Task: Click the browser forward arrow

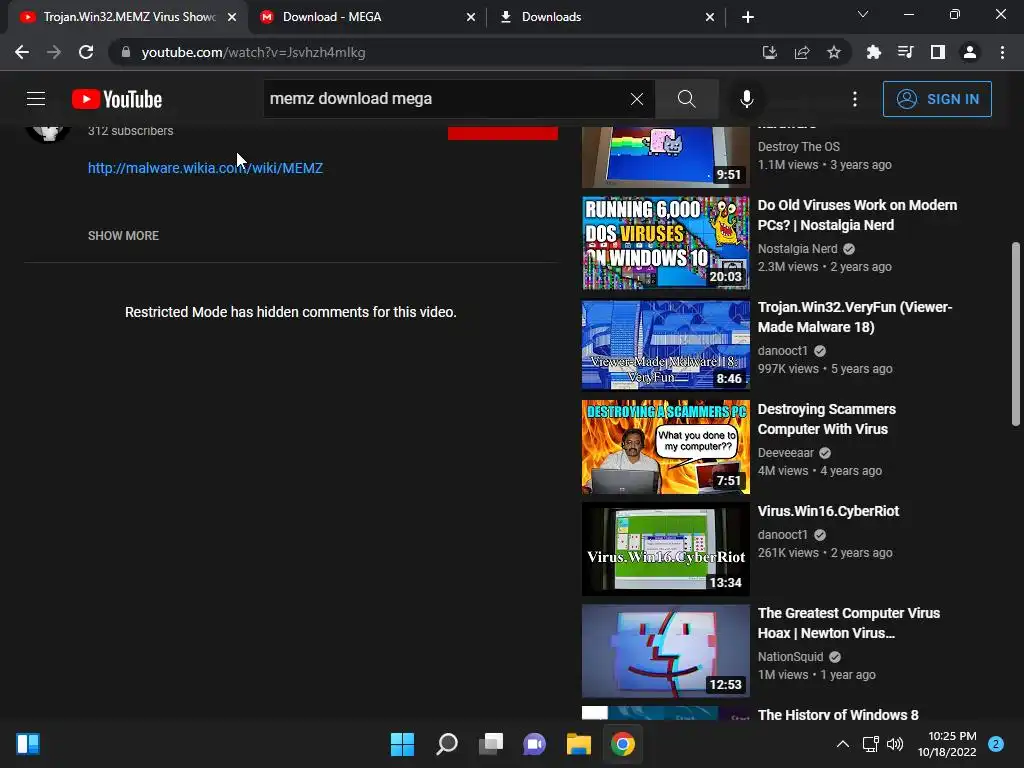Action: 54,52
